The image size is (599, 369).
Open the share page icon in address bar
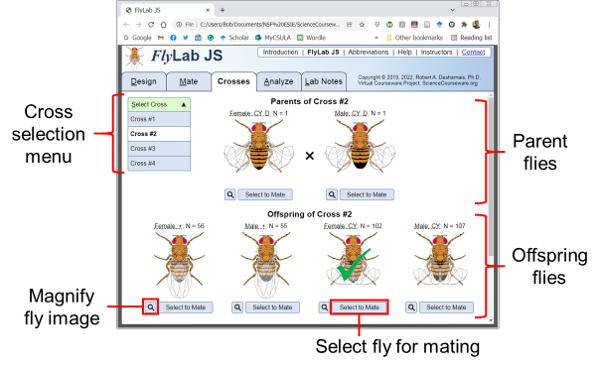pyautogui.click(x=349, y=24)
